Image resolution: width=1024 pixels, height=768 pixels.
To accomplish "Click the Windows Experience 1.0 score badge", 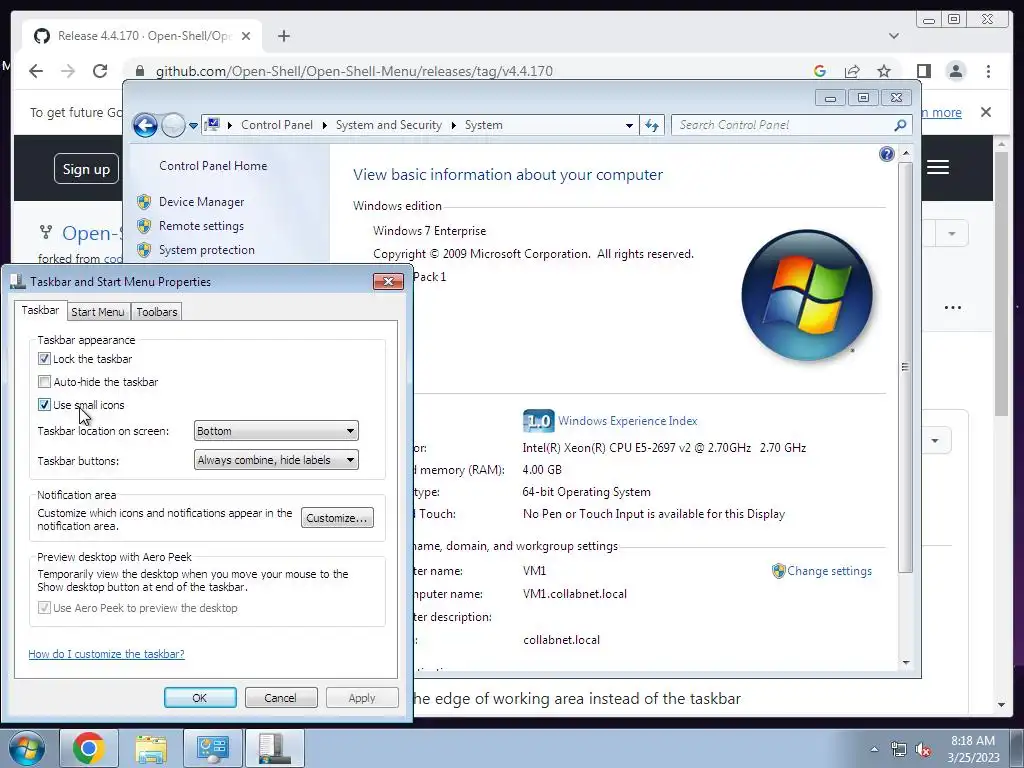I will [538, 421].
